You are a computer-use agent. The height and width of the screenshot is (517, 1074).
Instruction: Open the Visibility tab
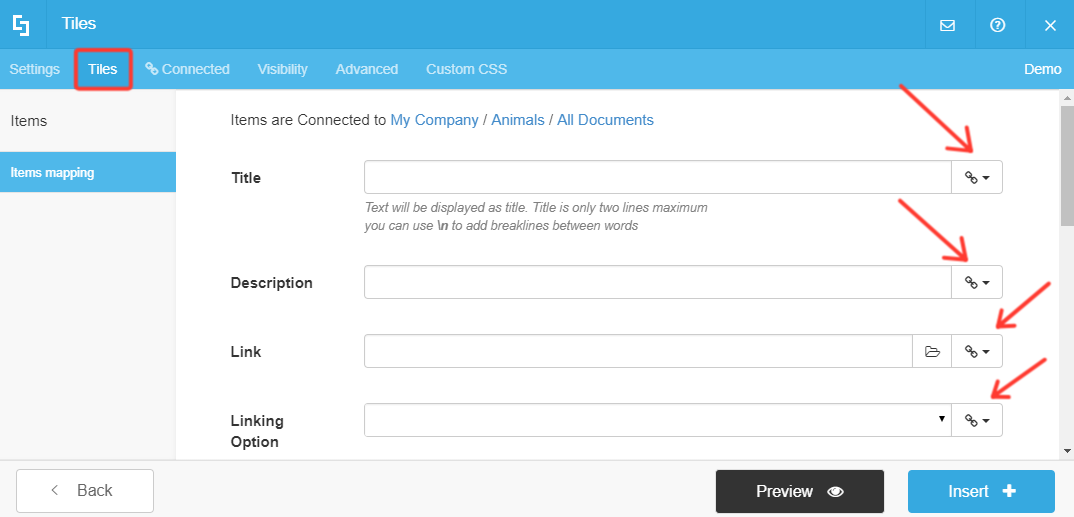282,69
